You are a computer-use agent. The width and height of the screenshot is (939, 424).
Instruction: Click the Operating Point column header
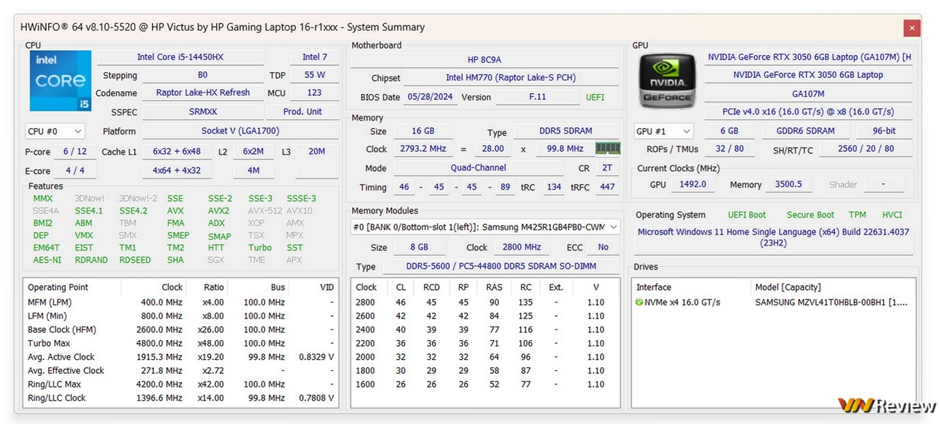(72, 287)
